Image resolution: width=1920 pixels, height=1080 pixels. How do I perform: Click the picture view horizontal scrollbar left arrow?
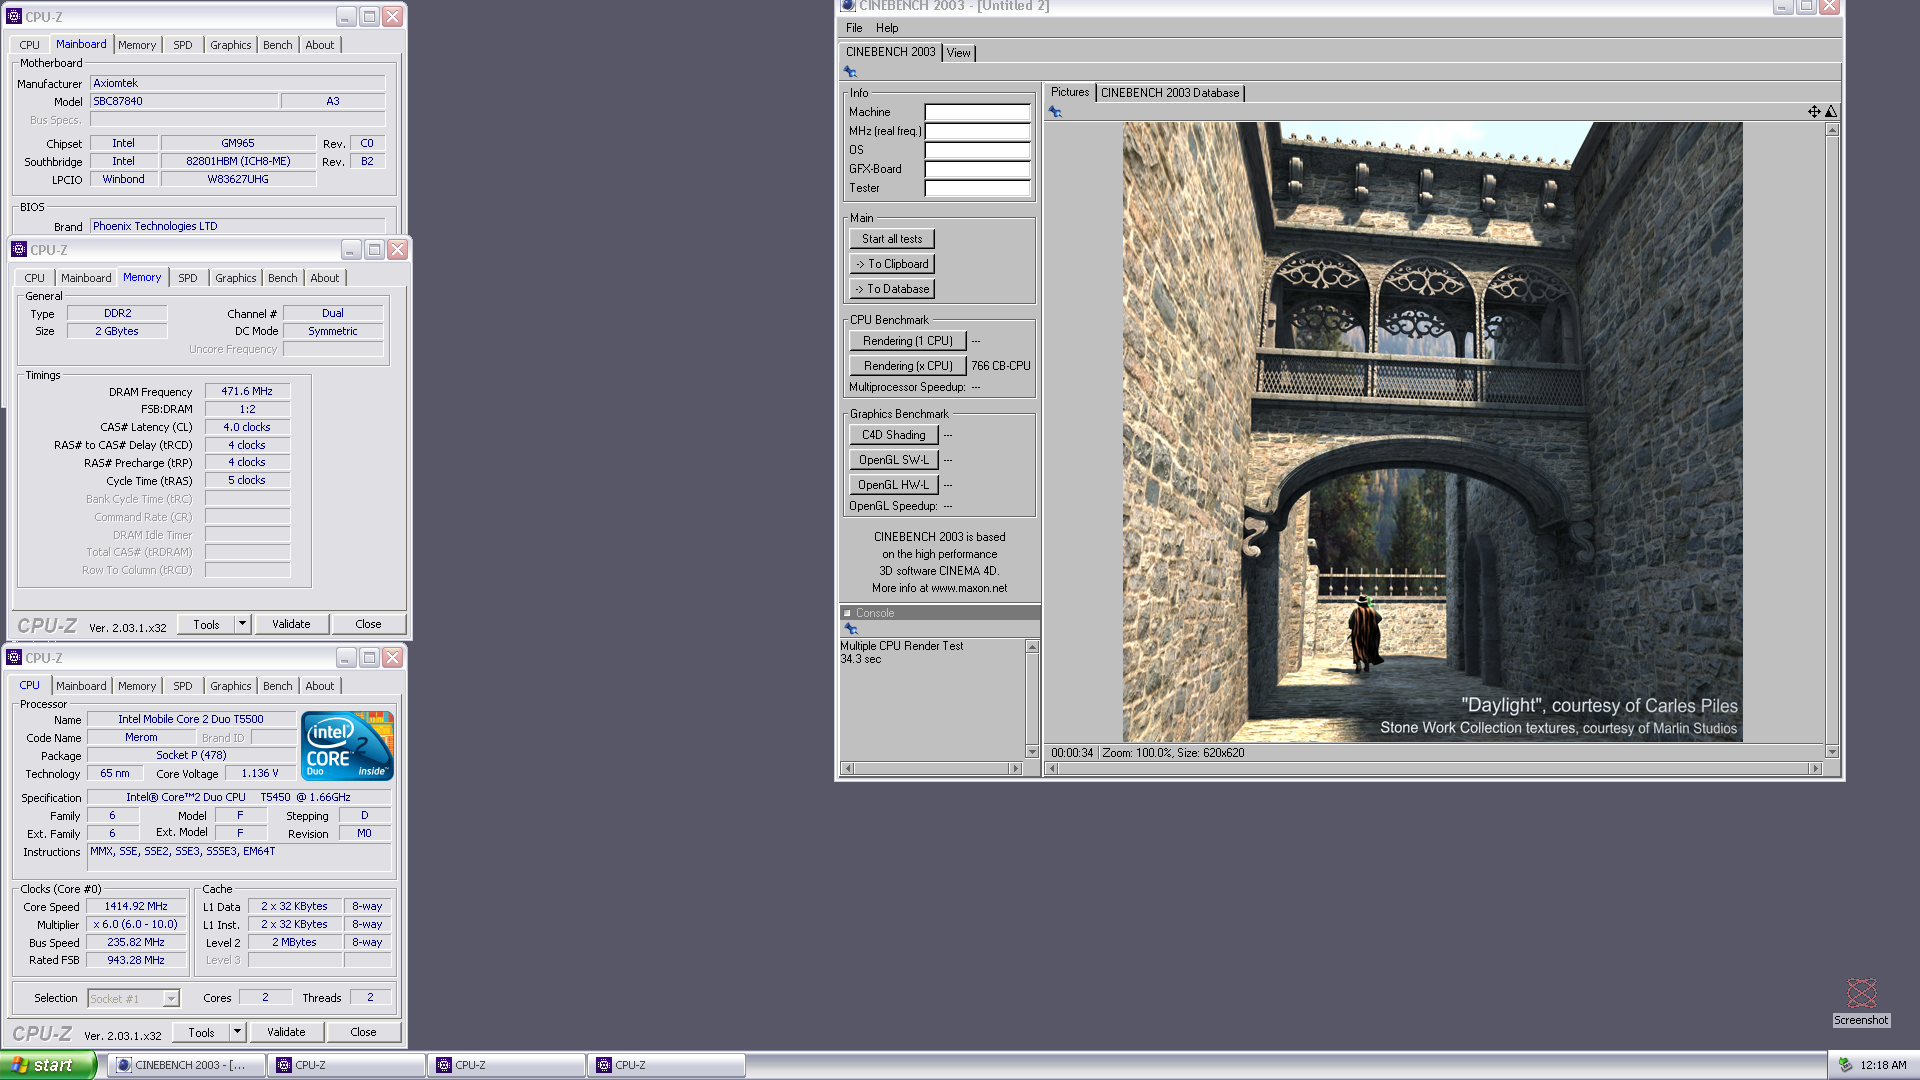(x=1051, y=769)
